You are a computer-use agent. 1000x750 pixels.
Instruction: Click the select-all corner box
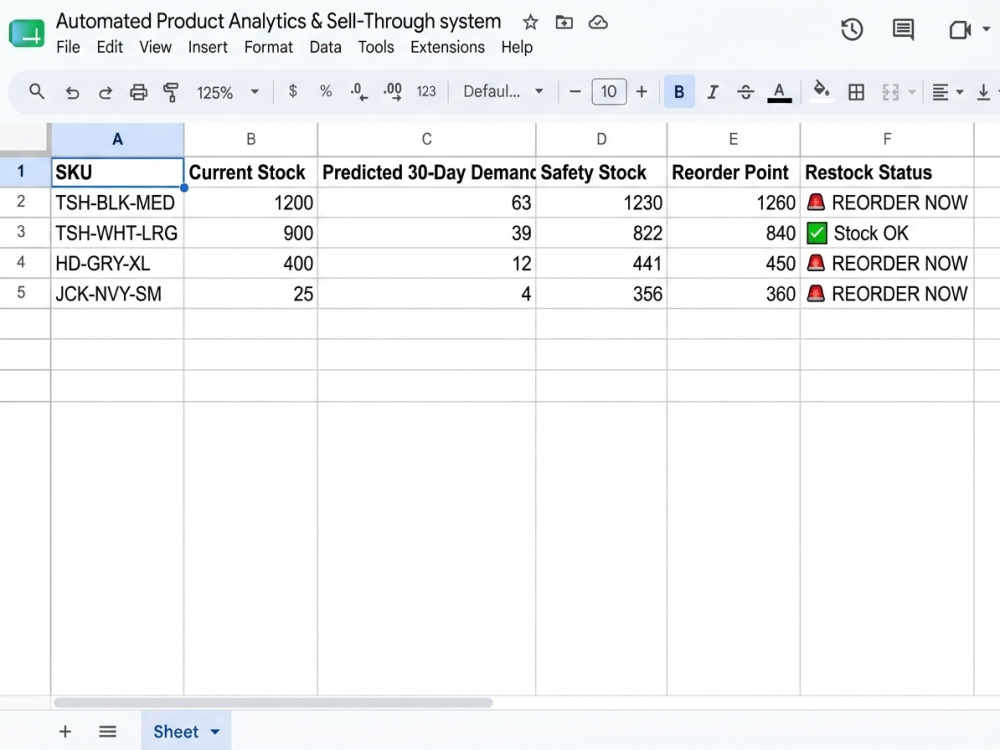coord(25,138)
